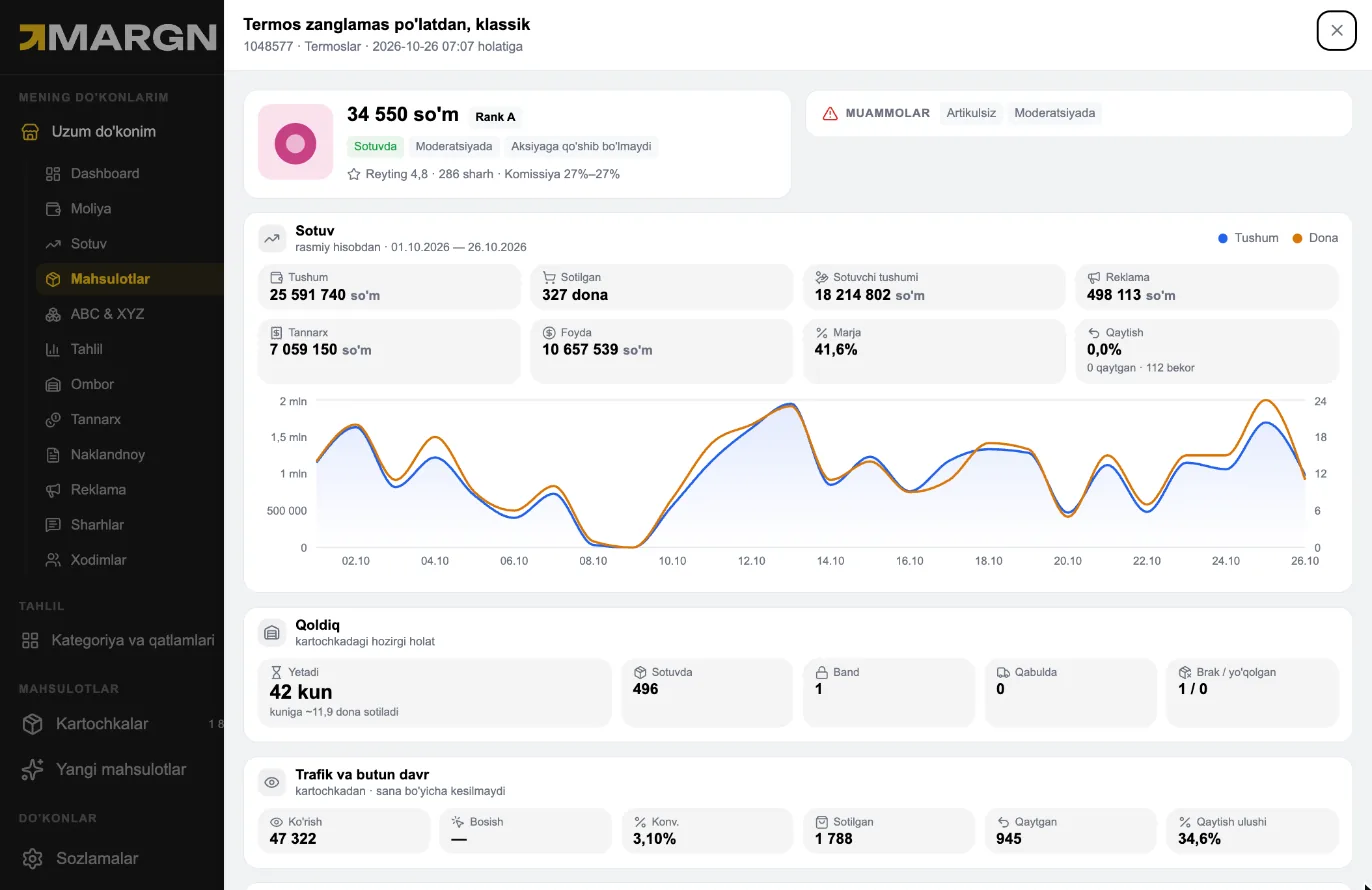The width and height of the screenshot is (1372, 890).
Task: Click the Trafik section eye icon
Action: 272,782
